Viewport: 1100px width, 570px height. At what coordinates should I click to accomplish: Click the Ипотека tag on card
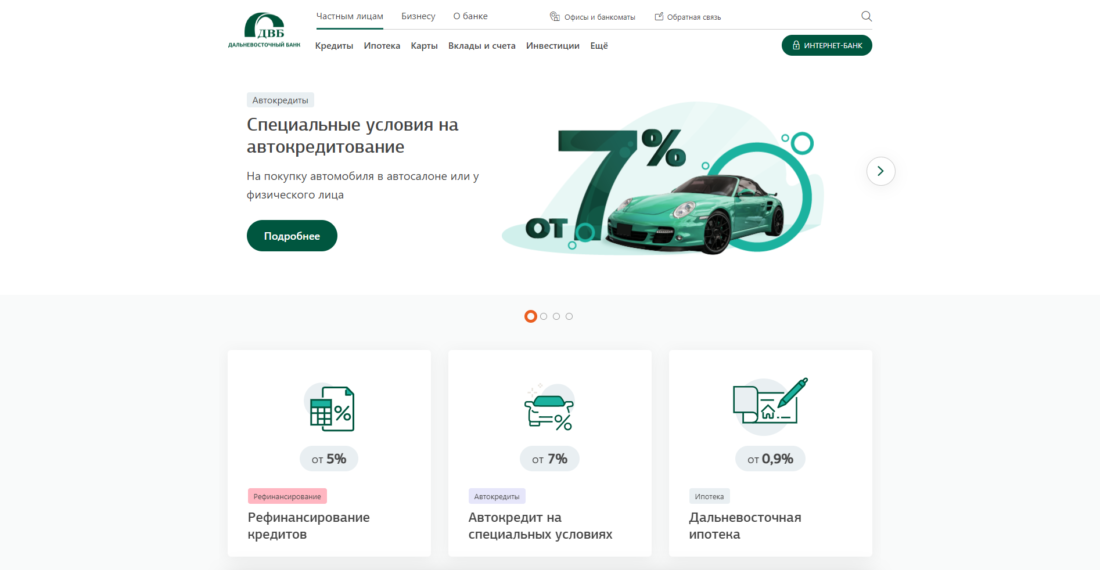click(709, 496)
